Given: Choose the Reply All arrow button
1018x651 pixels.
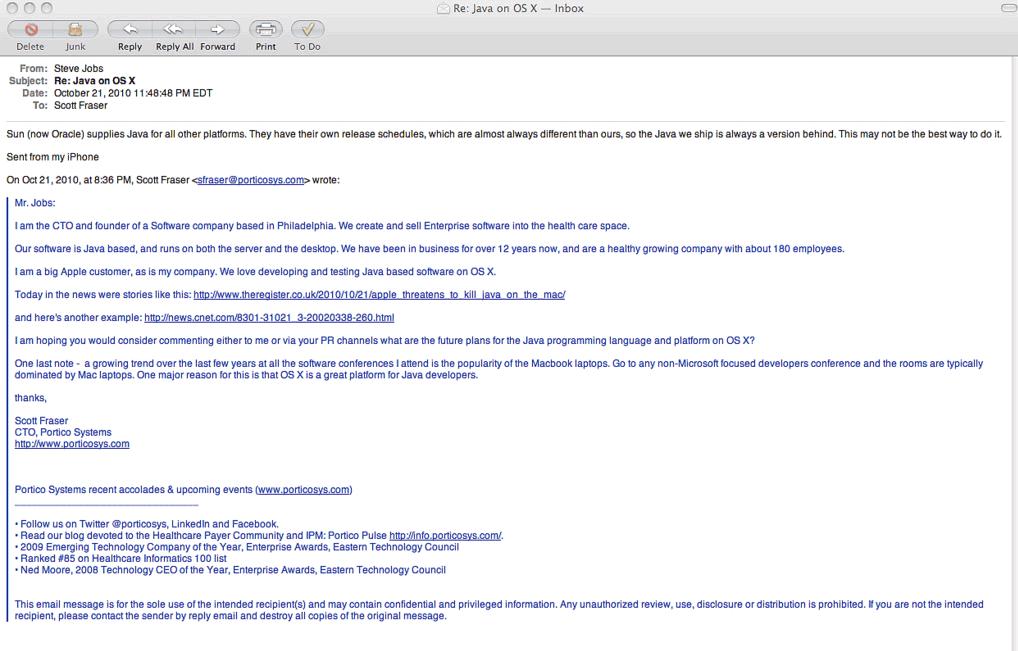Looking at the screenshot, I should tap(173, 30).
